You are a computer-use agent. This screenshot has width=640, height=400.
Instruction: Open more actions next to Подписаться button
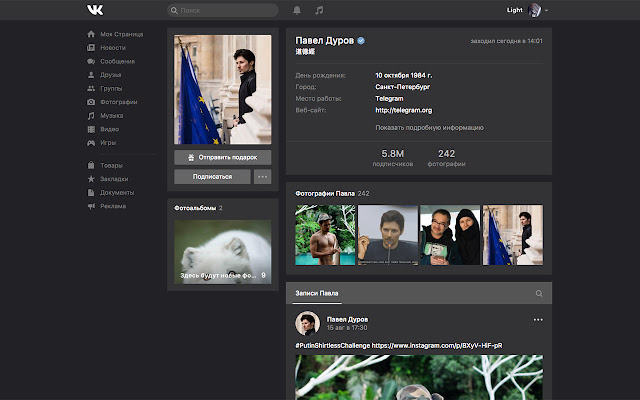(x=263, y=177)
